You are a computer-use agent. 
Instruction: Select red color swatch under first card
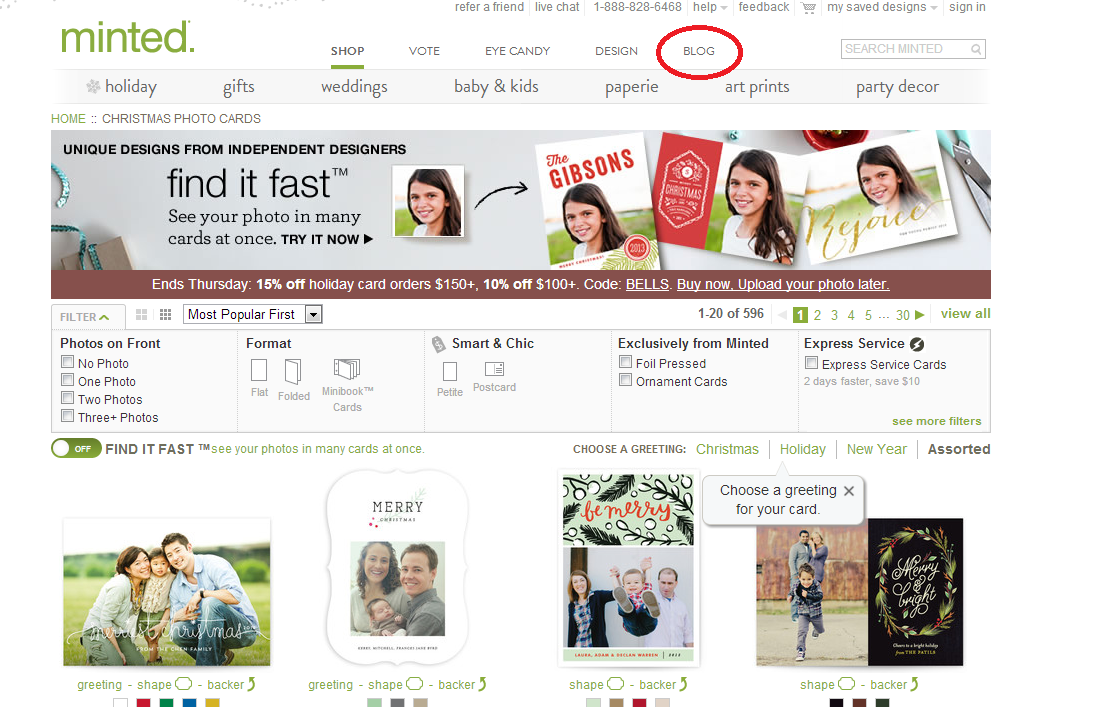point(143,703)
